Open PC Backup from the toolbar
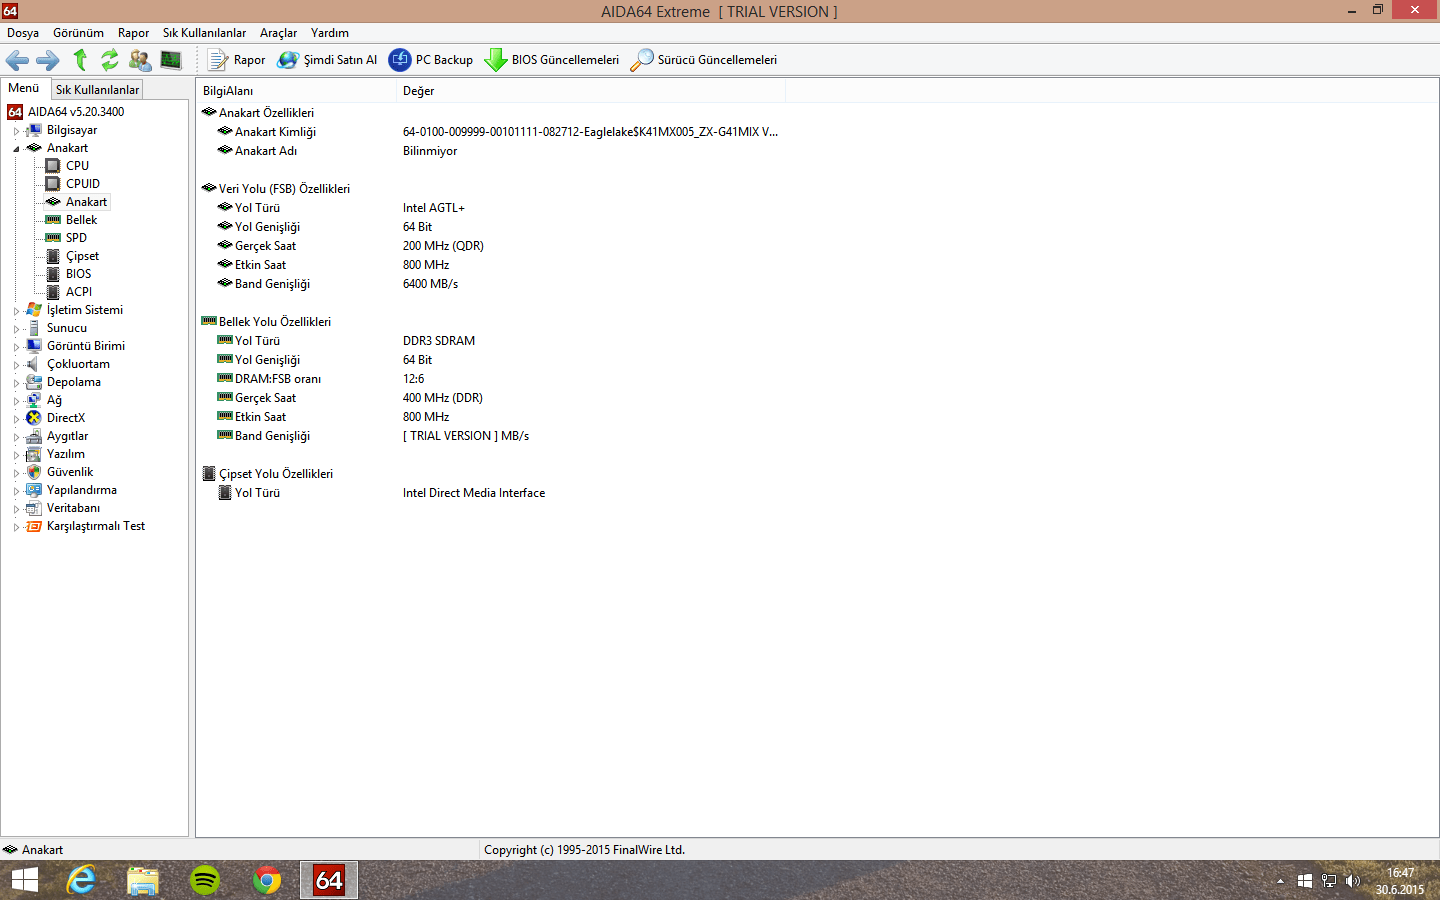1440x900 pixels. 431,60
